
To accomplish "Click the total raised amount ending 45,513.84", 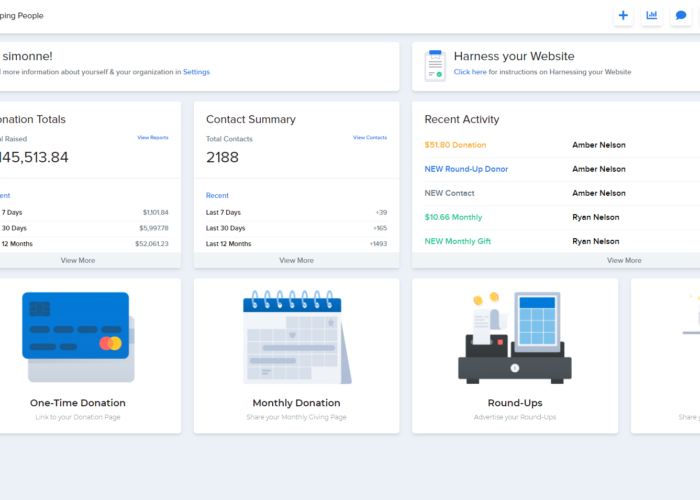I will pyautogui.click(x=33, y=157).
